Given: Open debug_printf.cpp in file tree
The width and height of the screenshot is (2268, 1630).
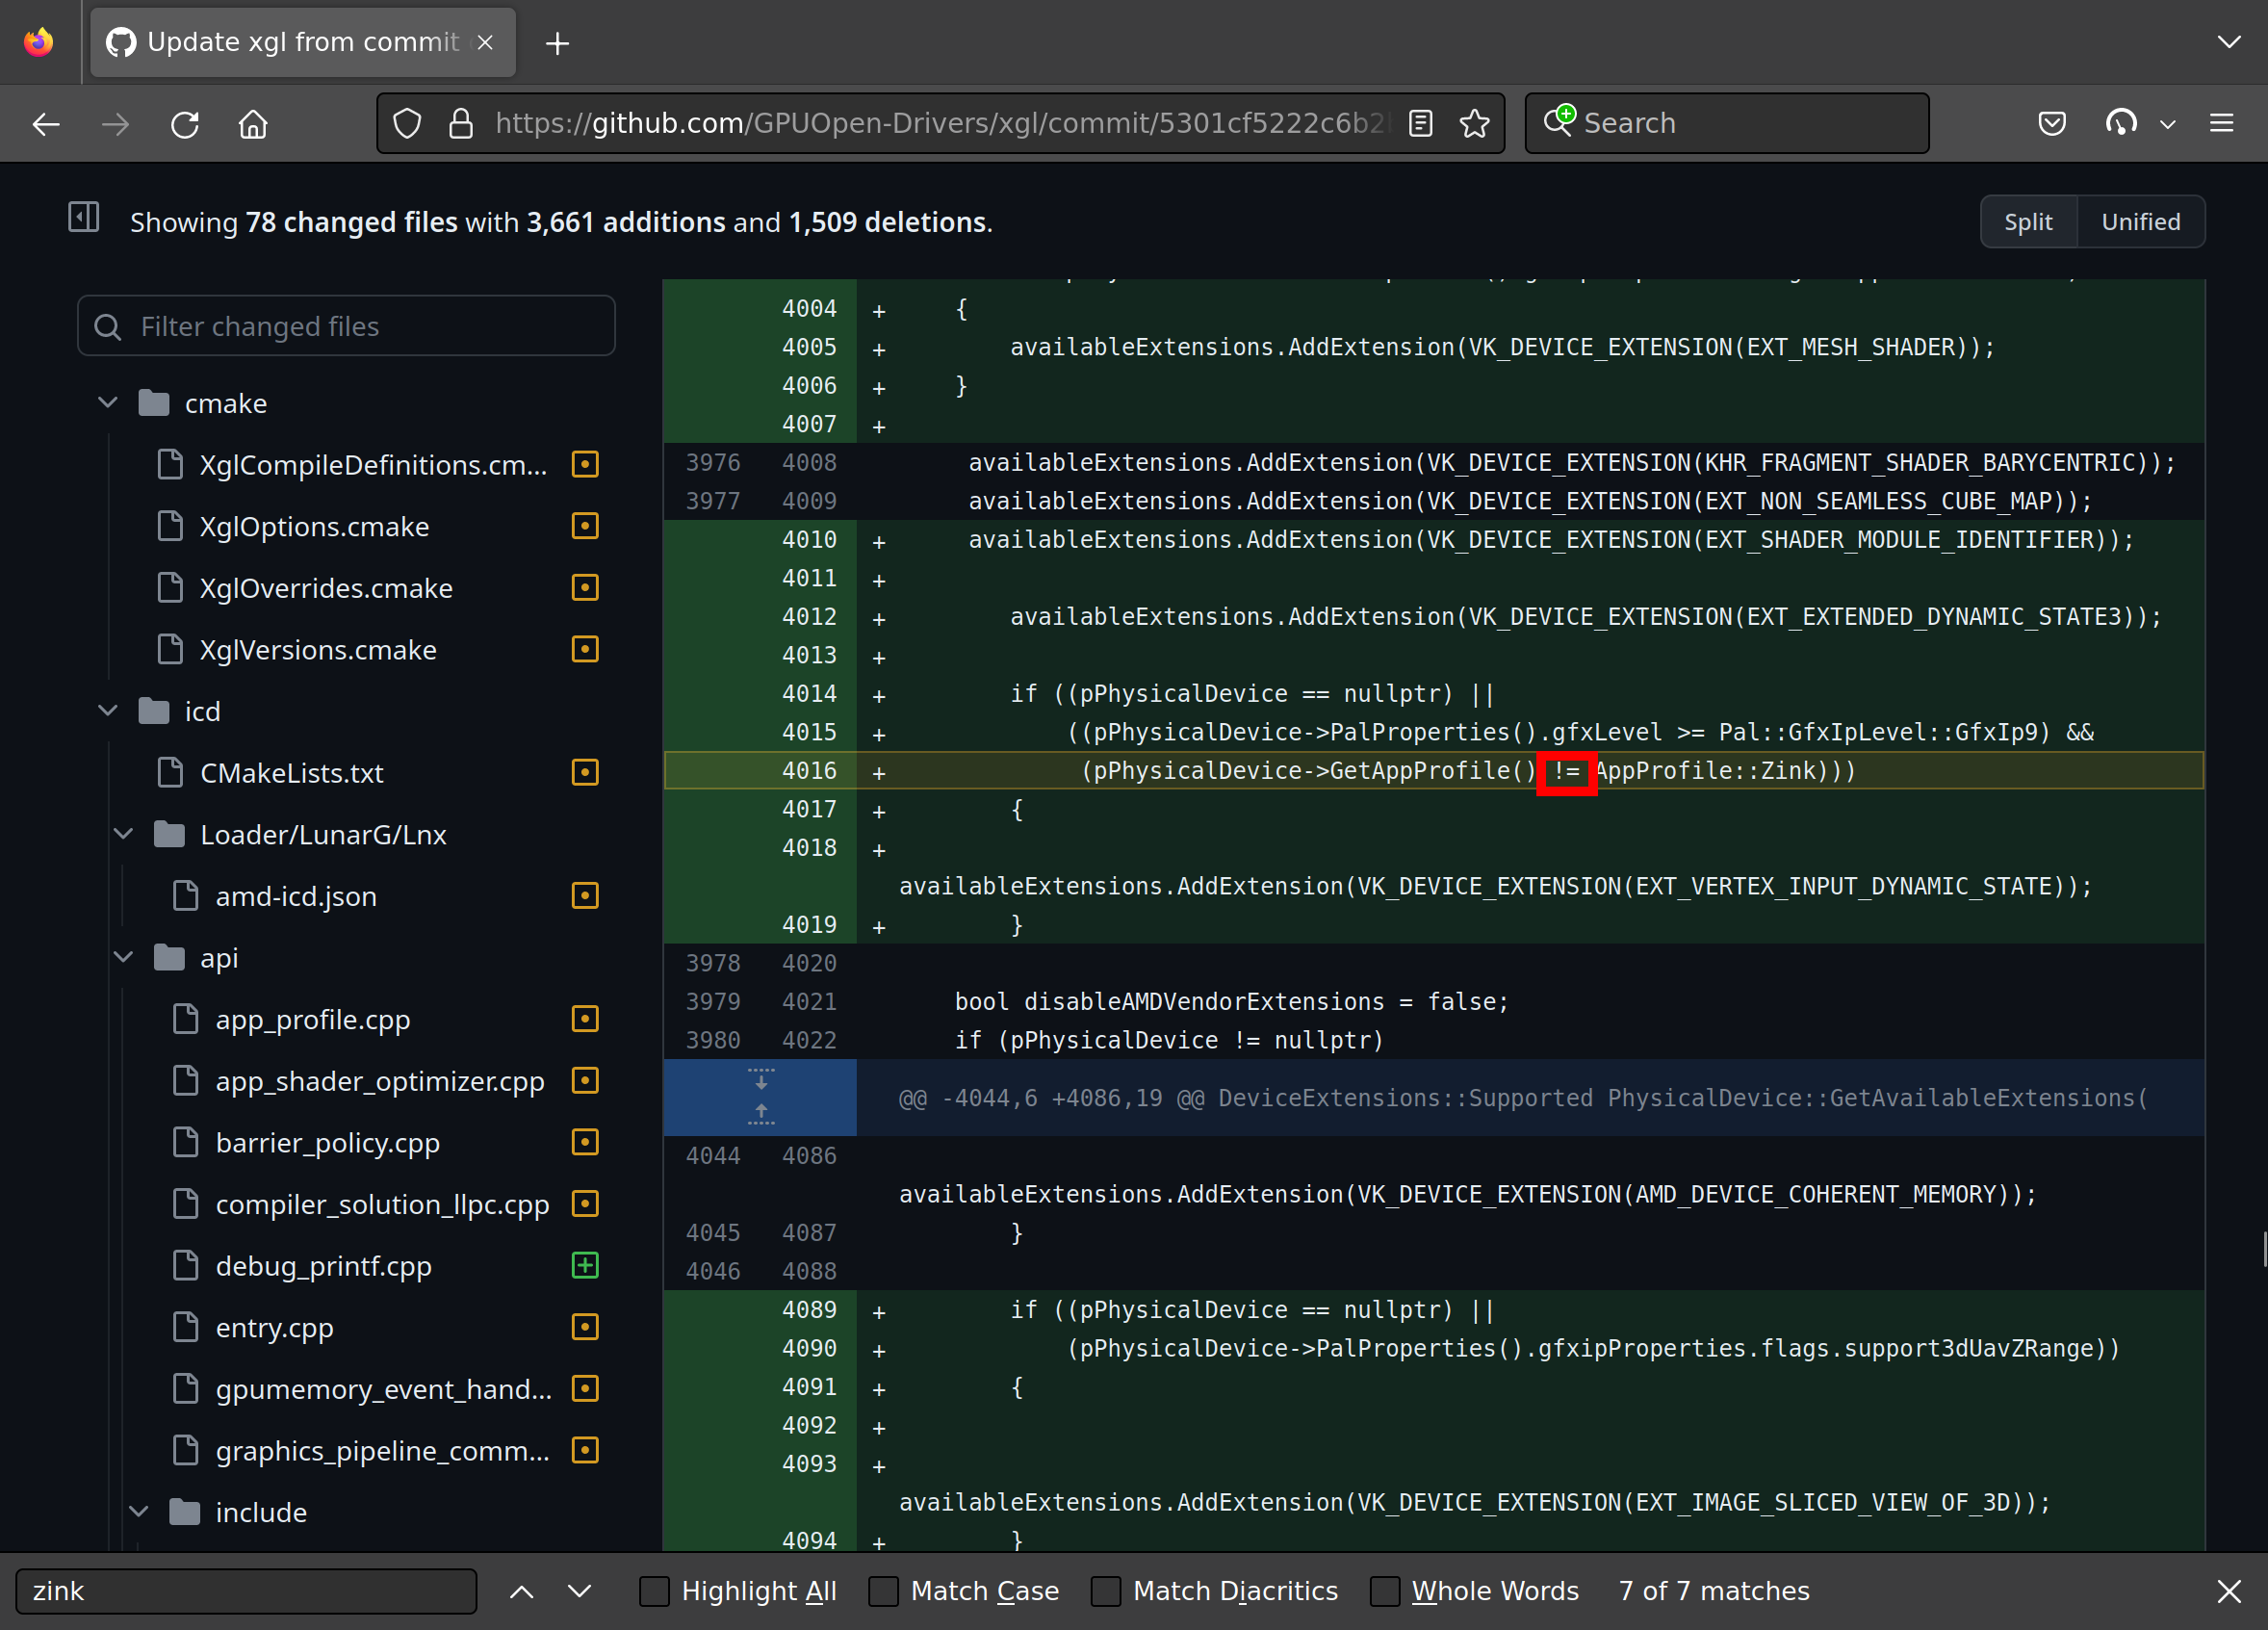Looking at the screenshot, I should coord(323,1266).
